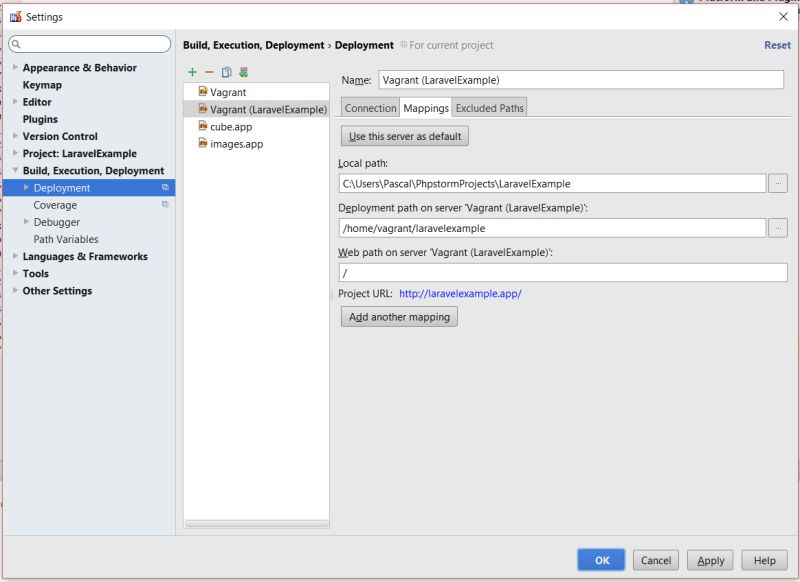Click the minus icon to remove selected server
This screenshot has width=800, height=582.
pos(208,71)
